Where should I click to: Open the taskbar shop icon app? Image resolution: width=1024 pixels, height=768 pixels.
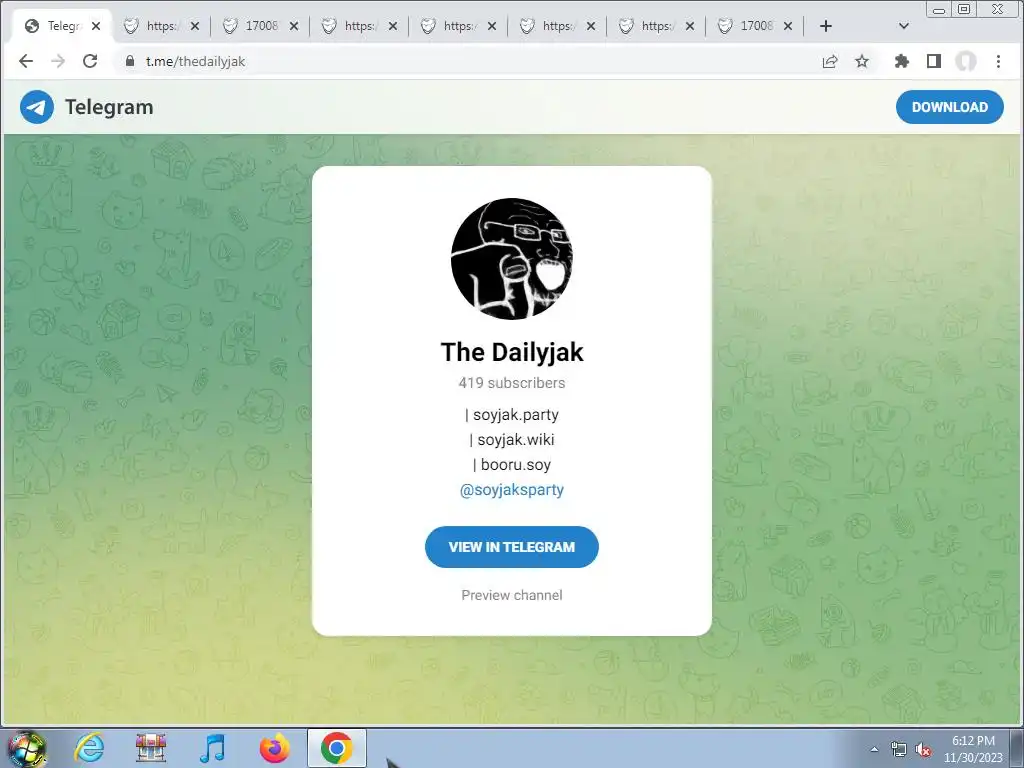151,748
